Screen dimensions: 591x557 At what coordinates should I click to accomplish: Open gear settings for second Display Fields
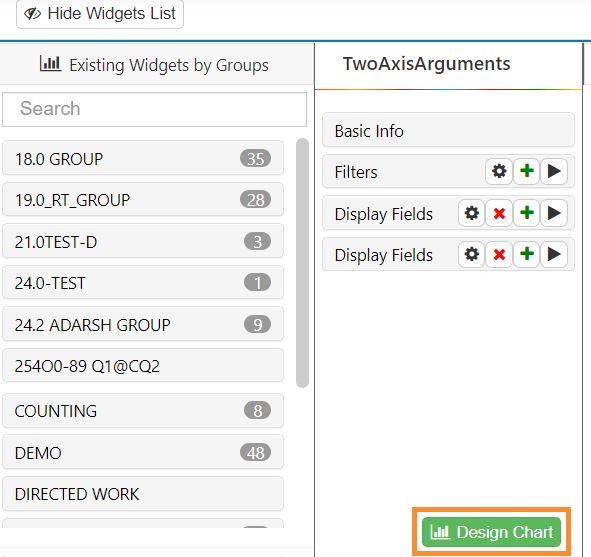472,254
